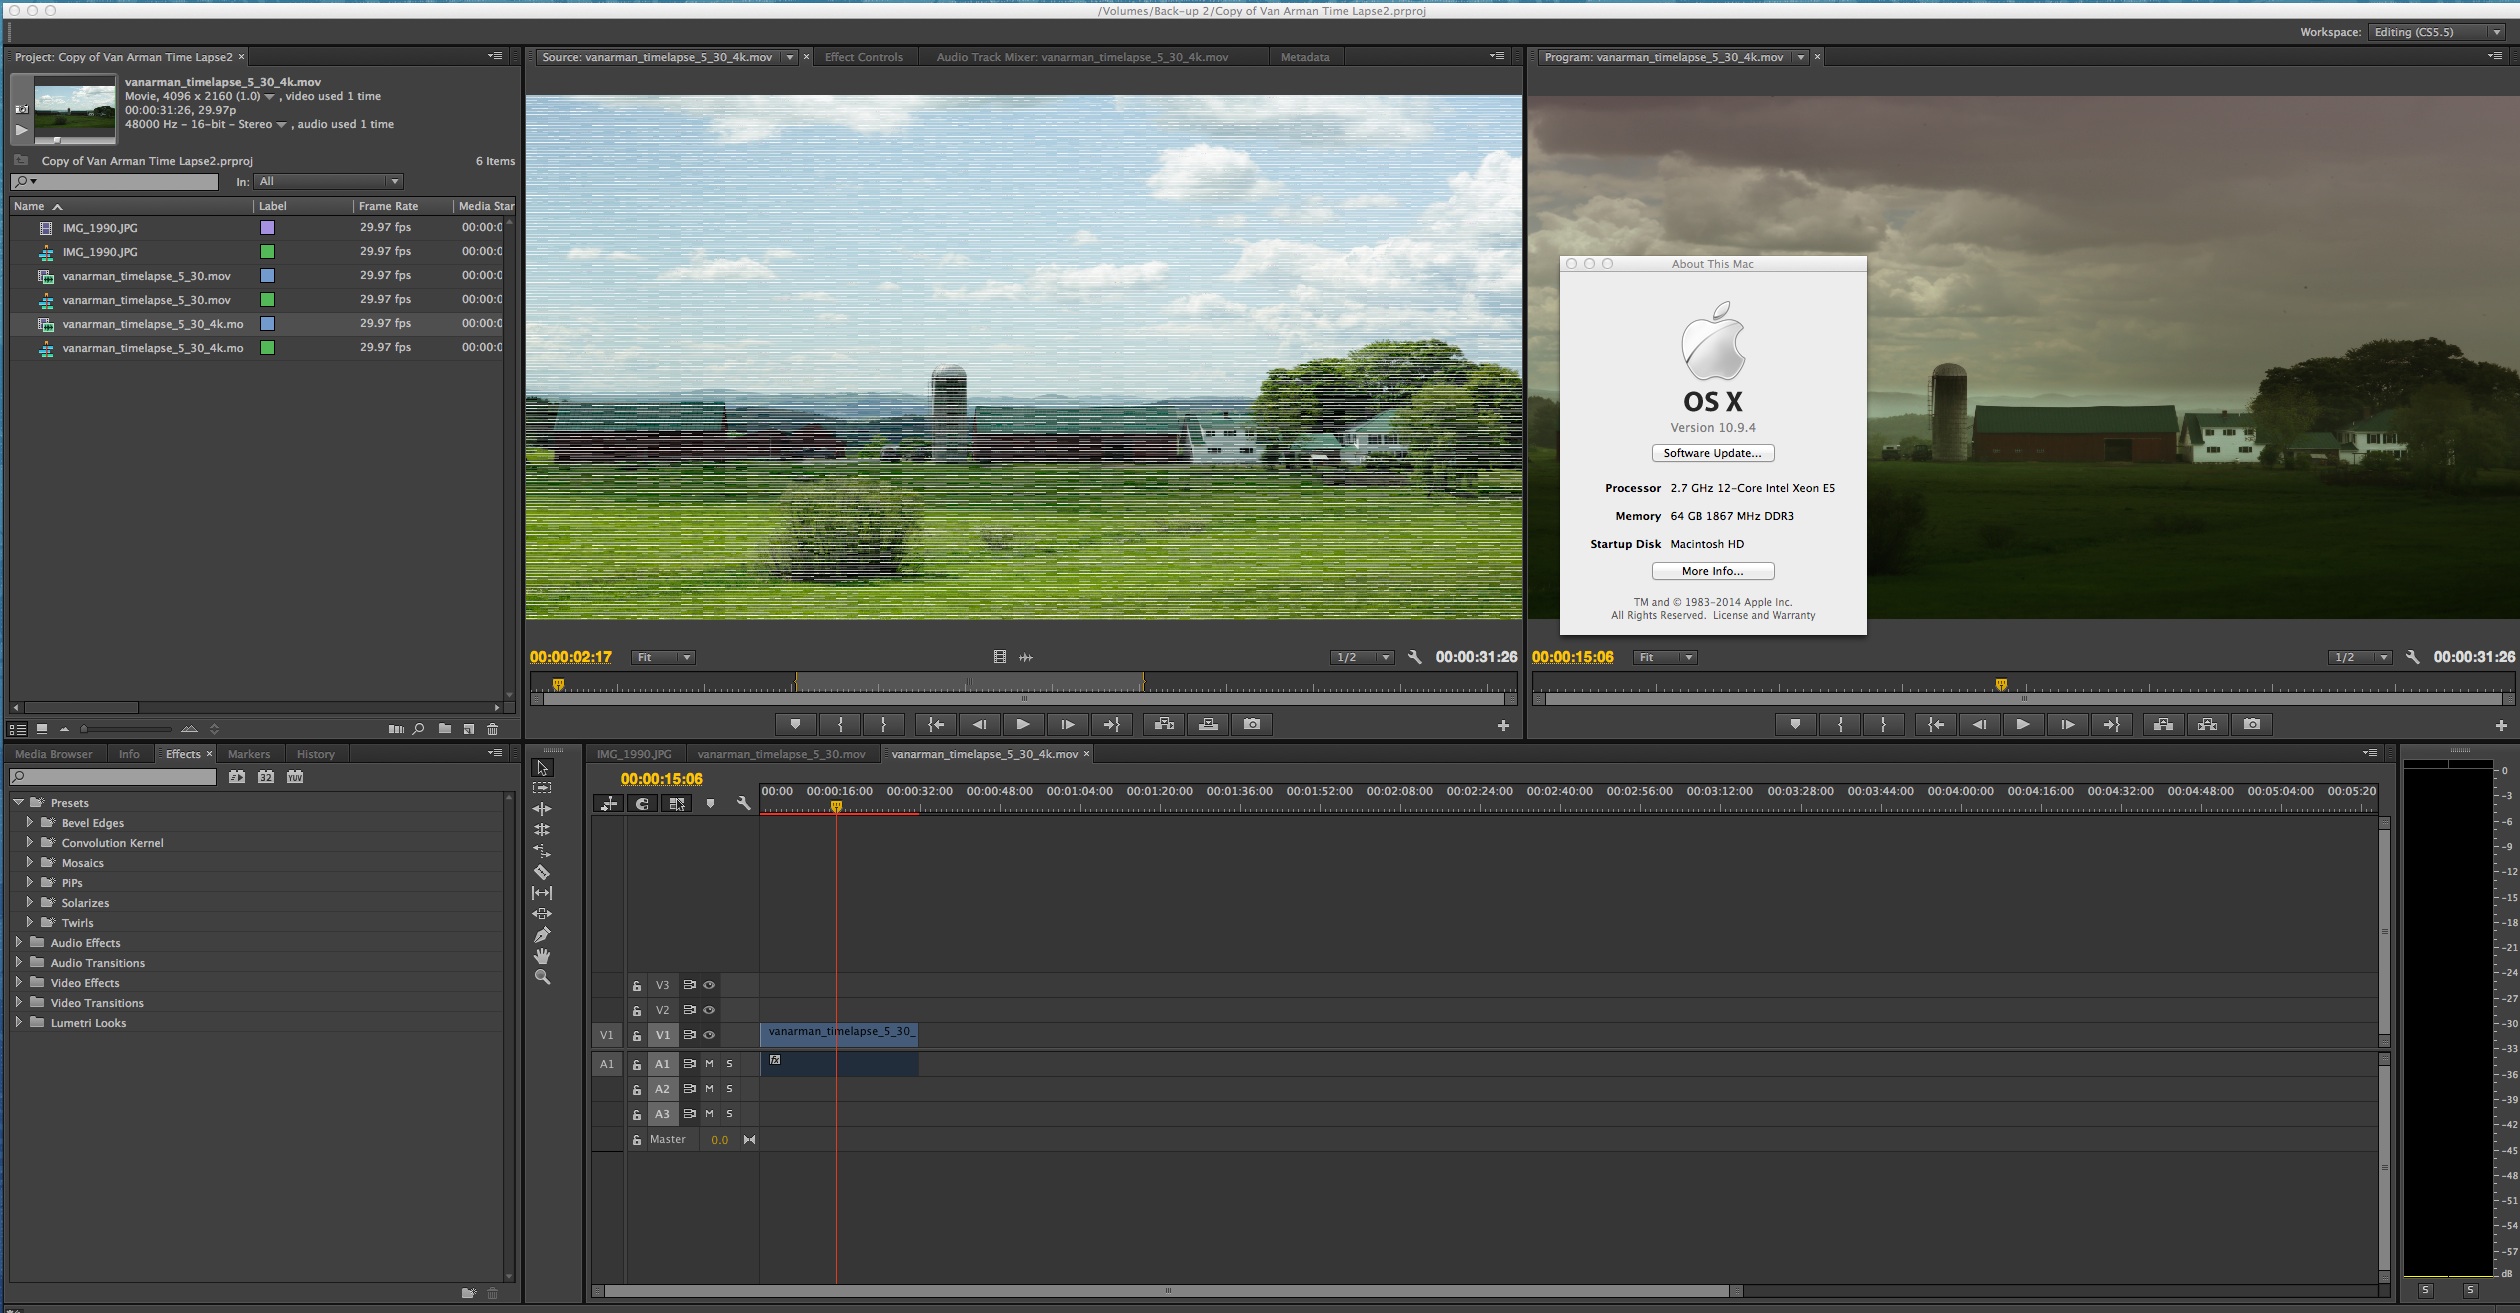The height and width of the screenshot is (1313, 2520).
Task: Click Software Update button in About Mac
Action: tap(1712, 453)
